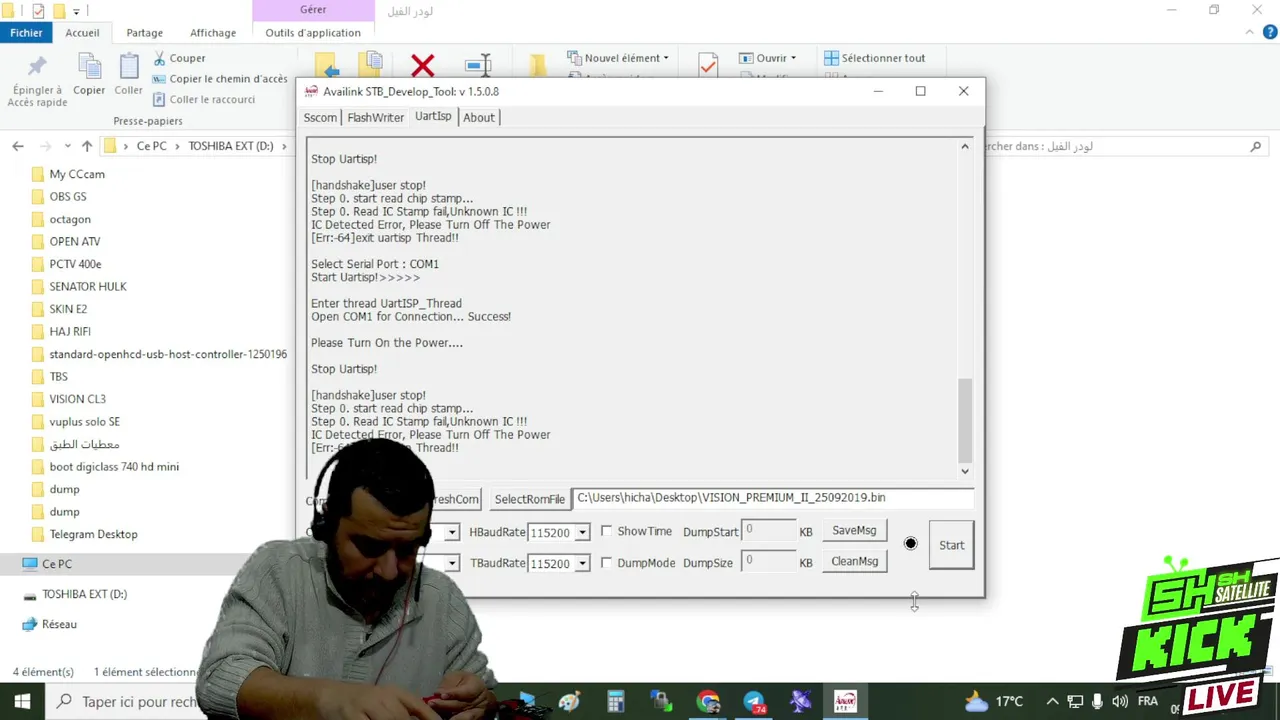Switch to the Partage ribbon tab

point(144,32)
